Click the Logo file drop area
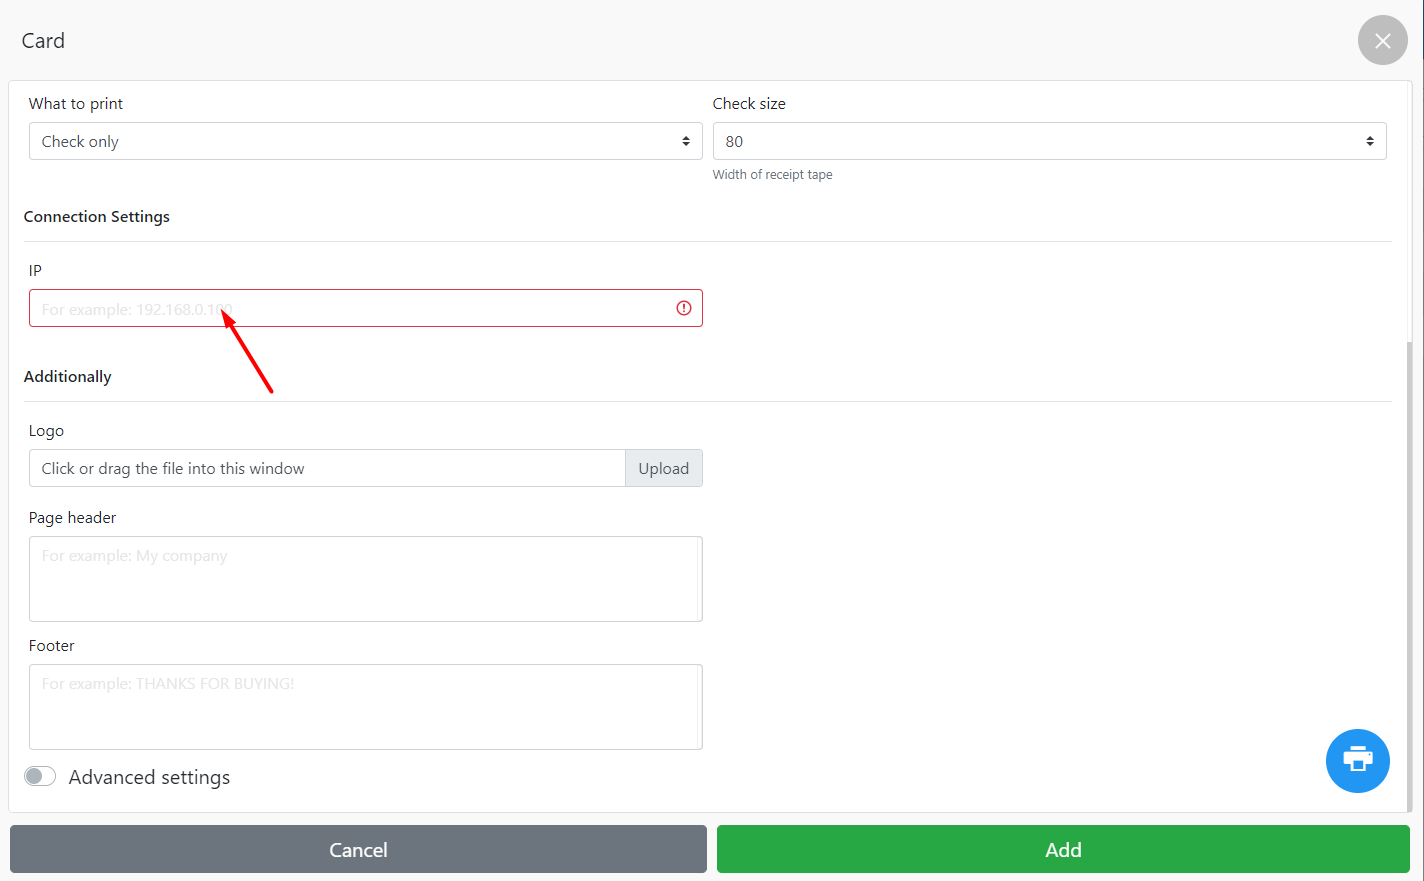The height and width of the screenshot is (881, 1424). (x=327, y=468)
